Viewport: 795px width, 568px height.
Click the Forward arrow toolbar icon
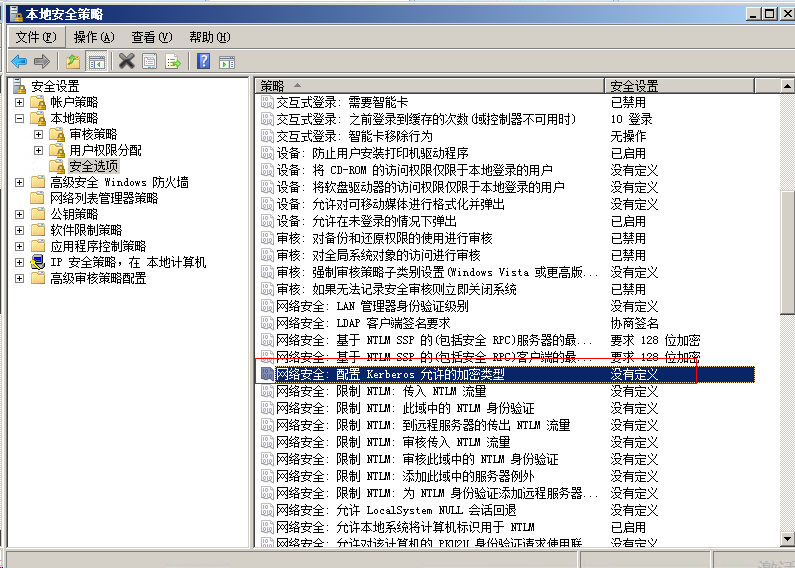tap(42, 62)
